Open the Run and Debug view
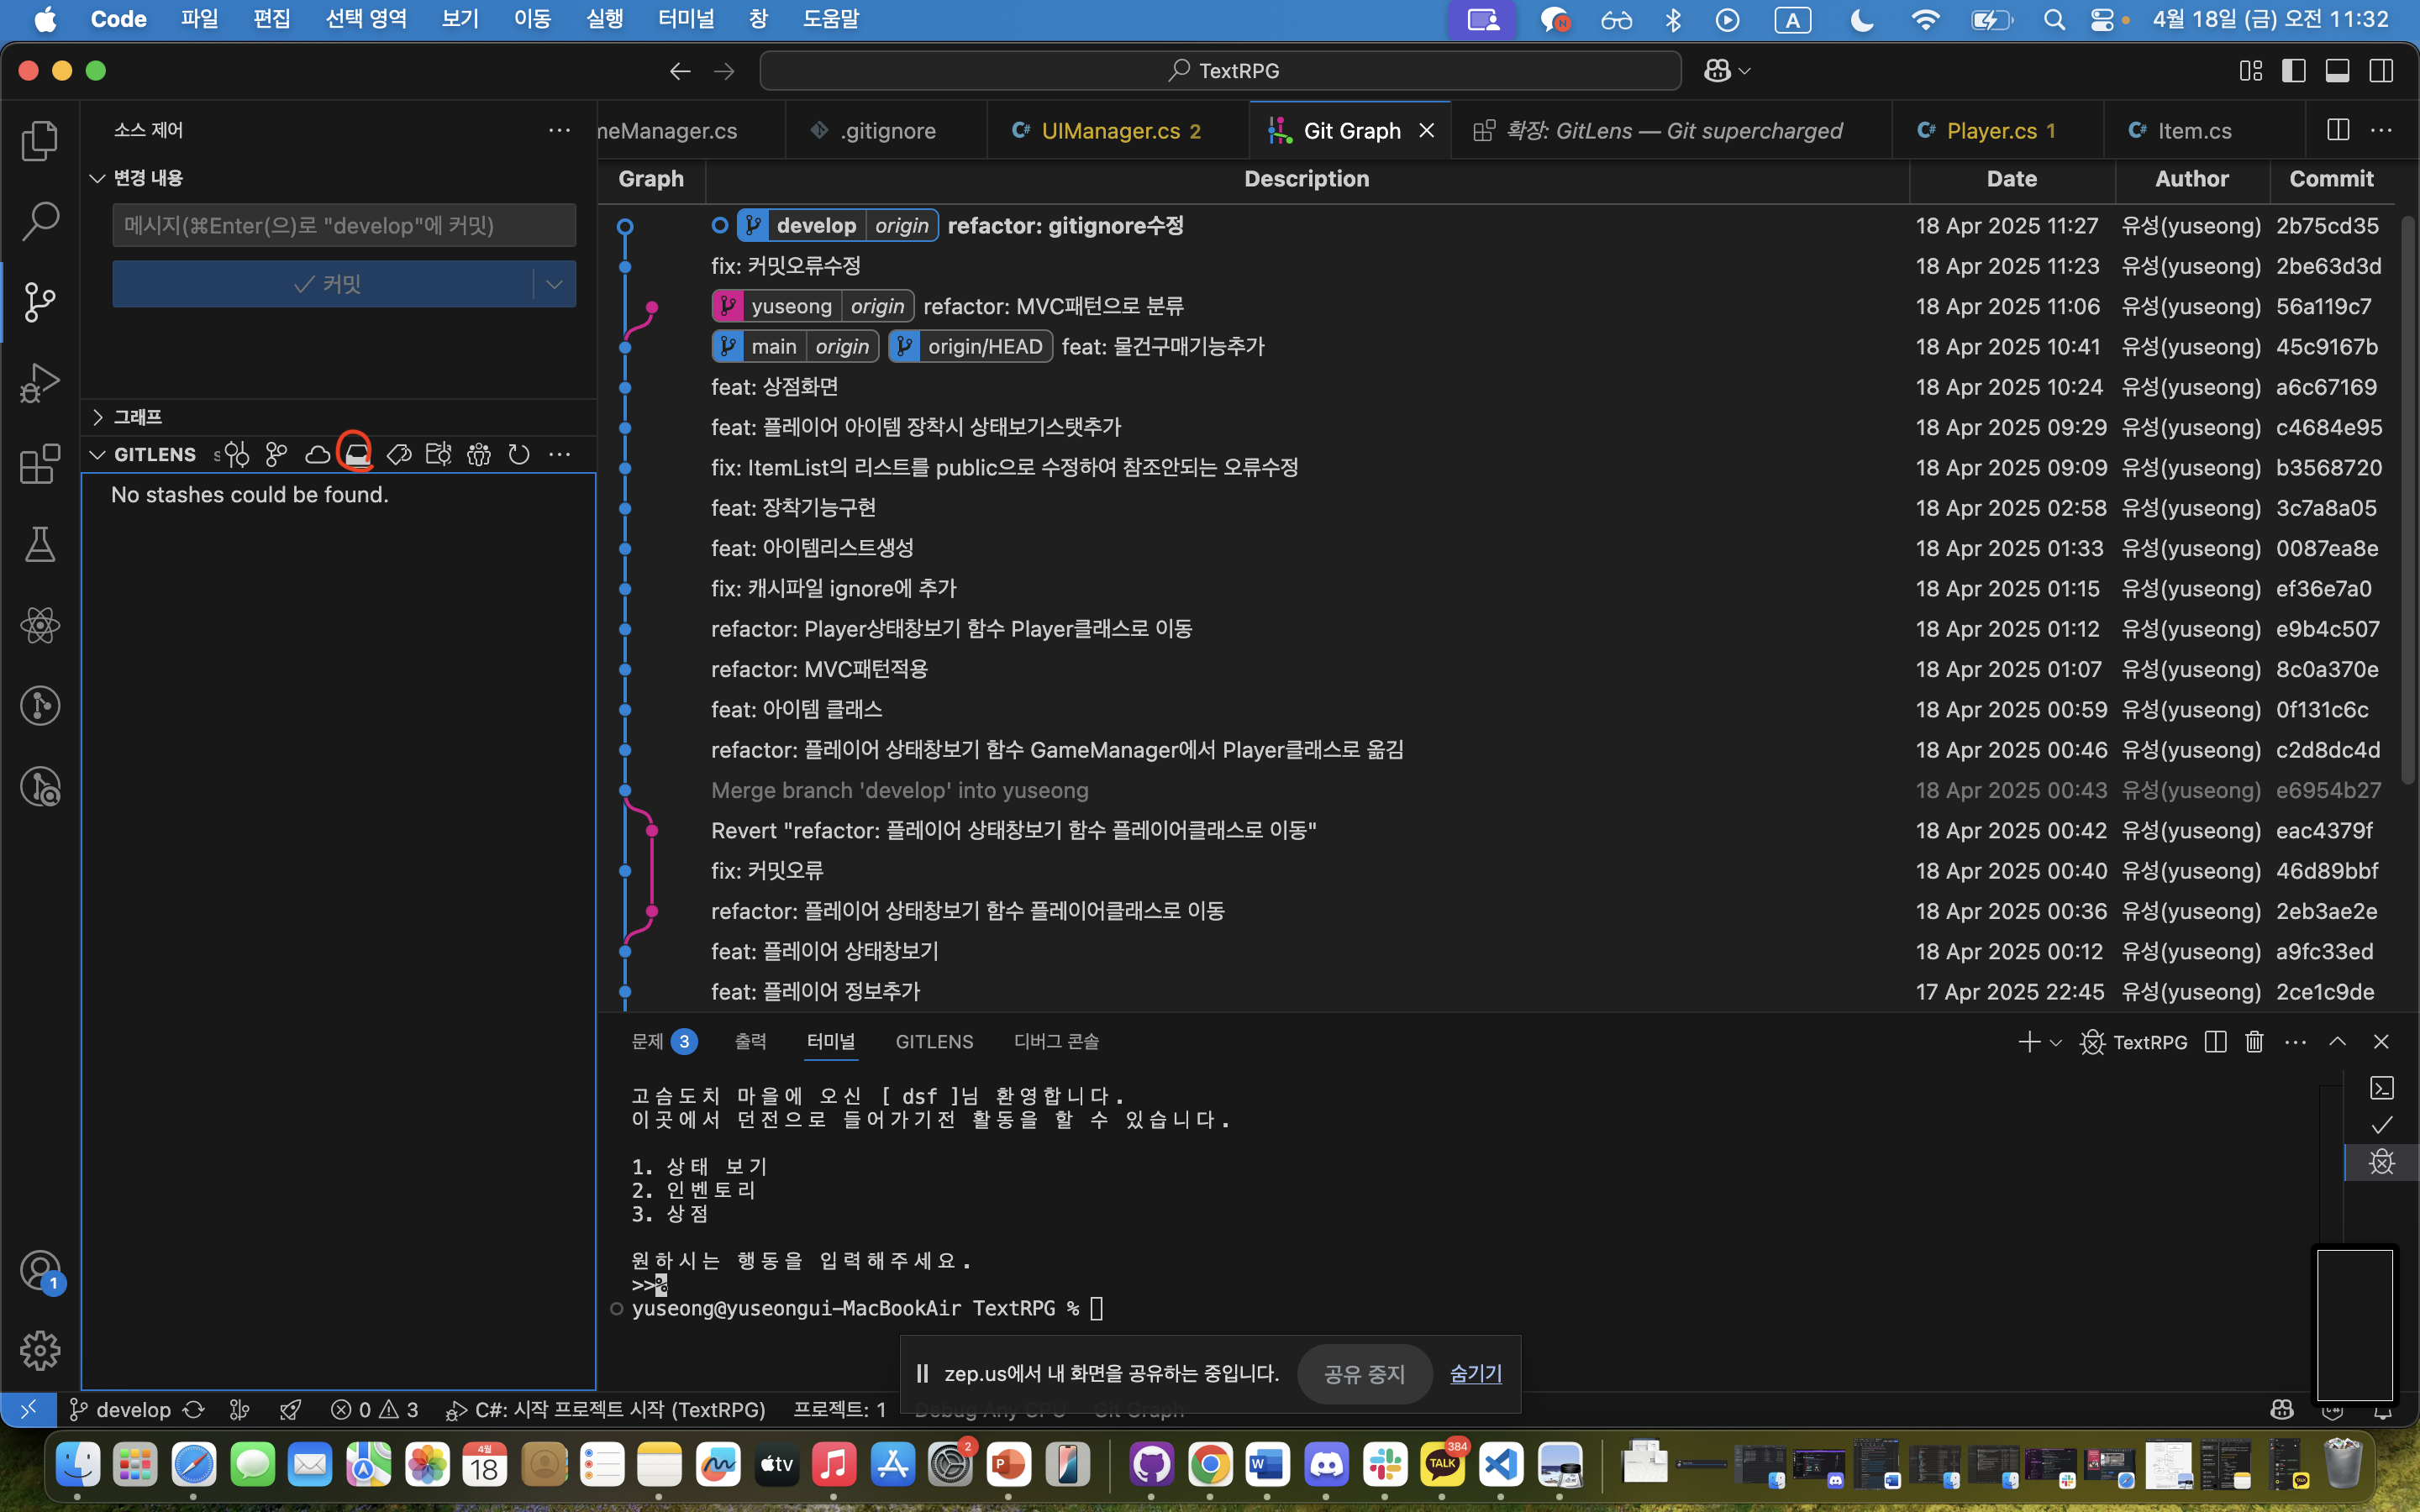The width and height of the screenshot is (2420, 1512). click(x=40, y=383)
